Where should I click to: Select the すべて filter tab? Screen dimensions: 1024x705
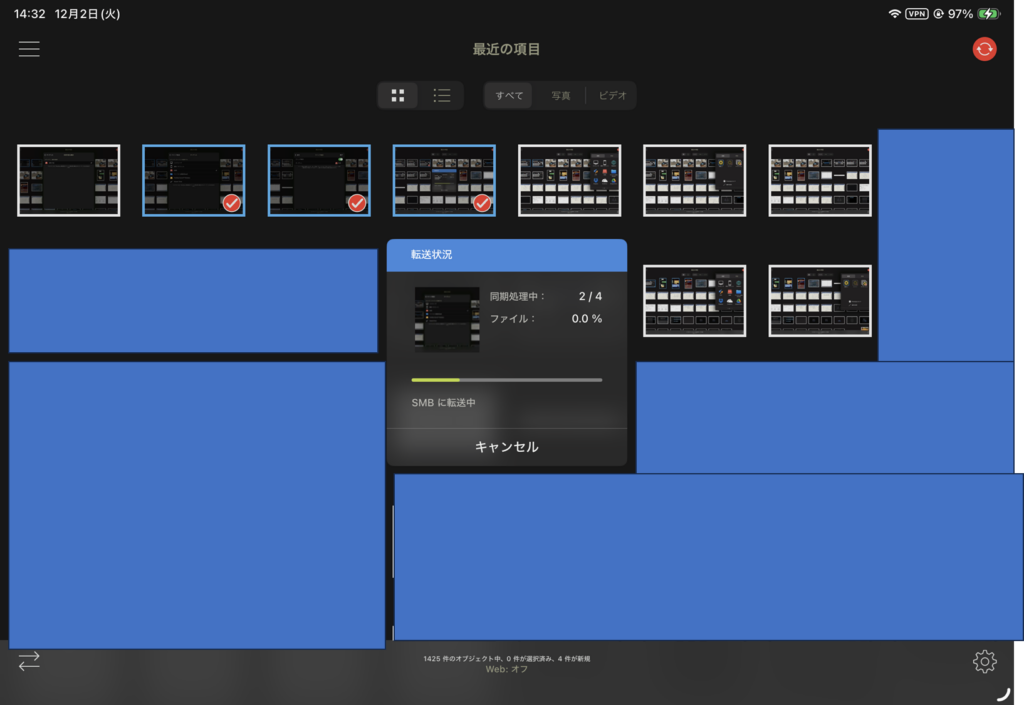(x=508, y=95)
